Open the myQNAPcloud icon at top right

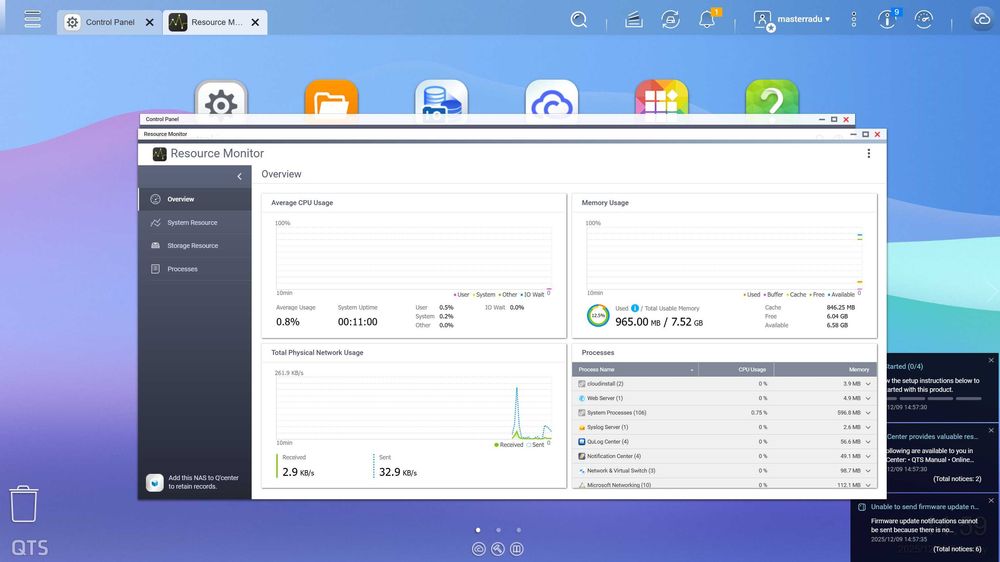click(x=982, y=20)
